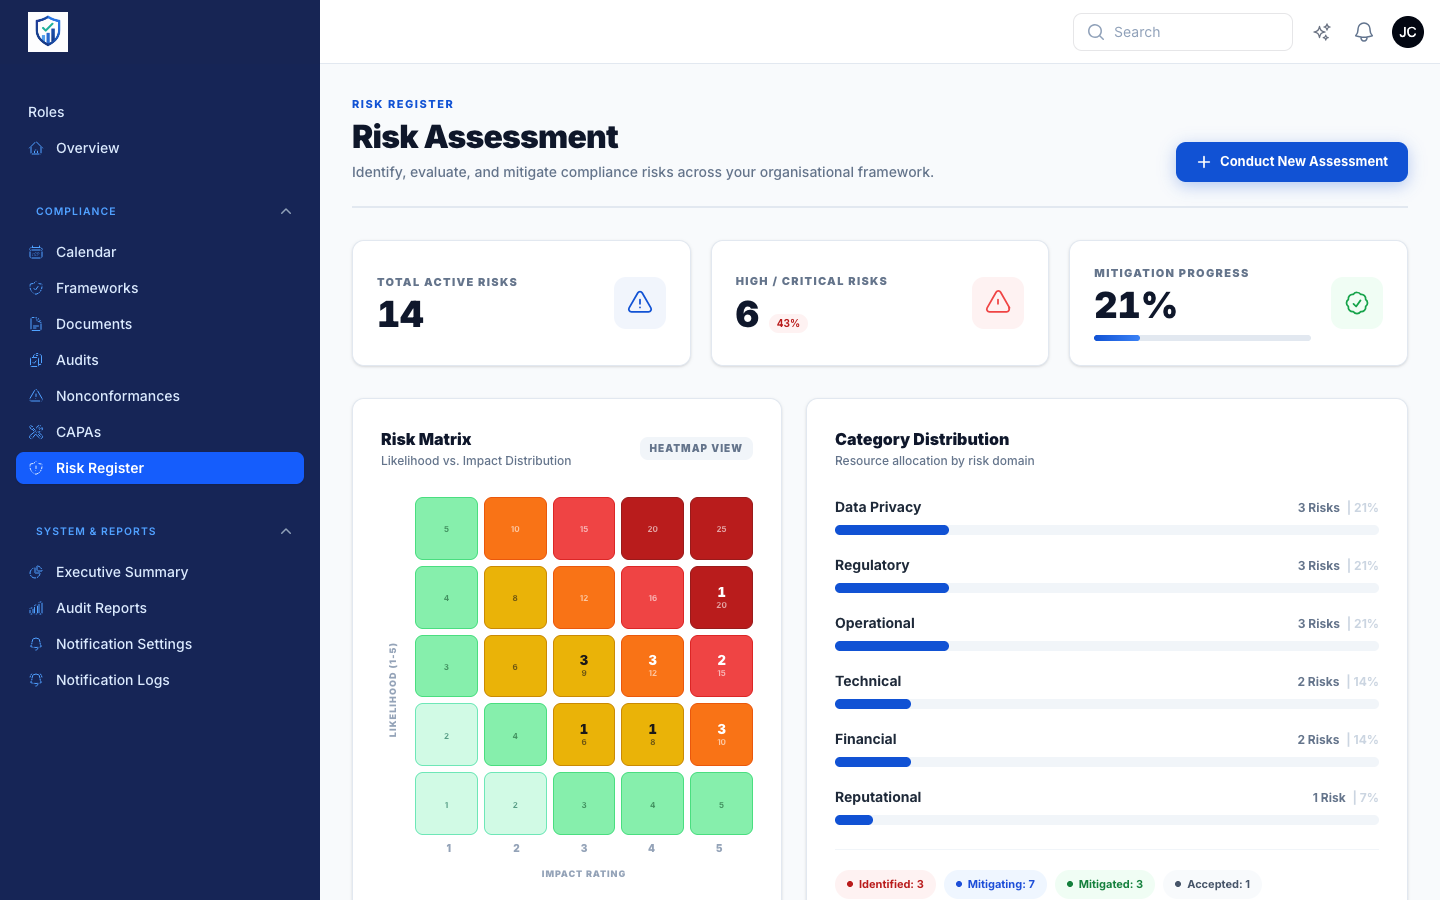Toggle the Heatmap View badge
Screen dimensions: 1440x900
click(696, 448)
